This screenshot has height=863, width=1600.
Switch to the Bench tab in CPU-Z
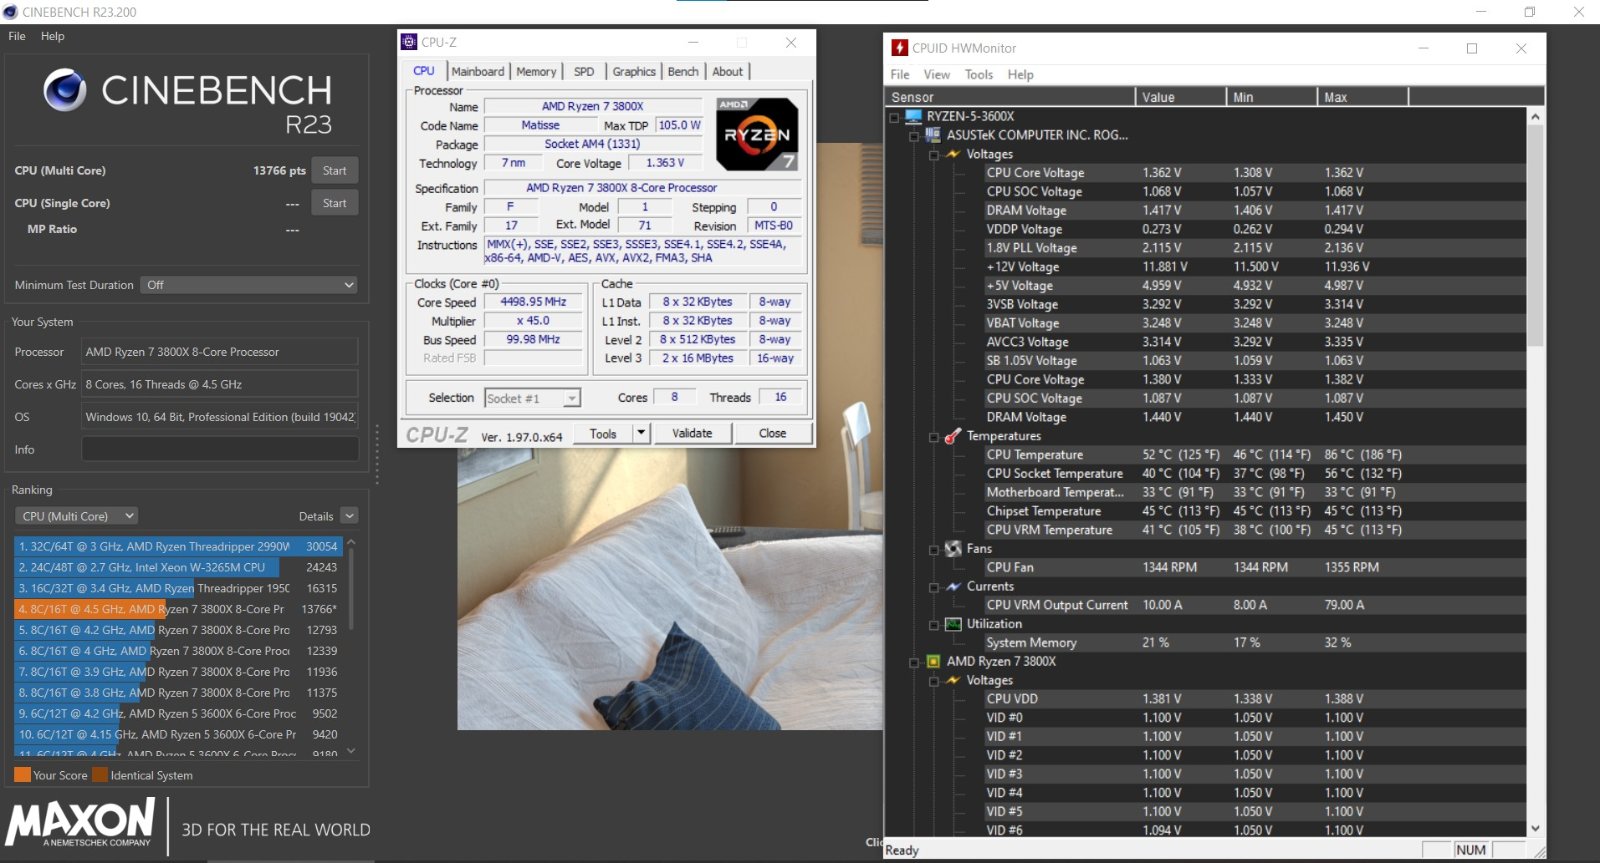coord(683,72)
